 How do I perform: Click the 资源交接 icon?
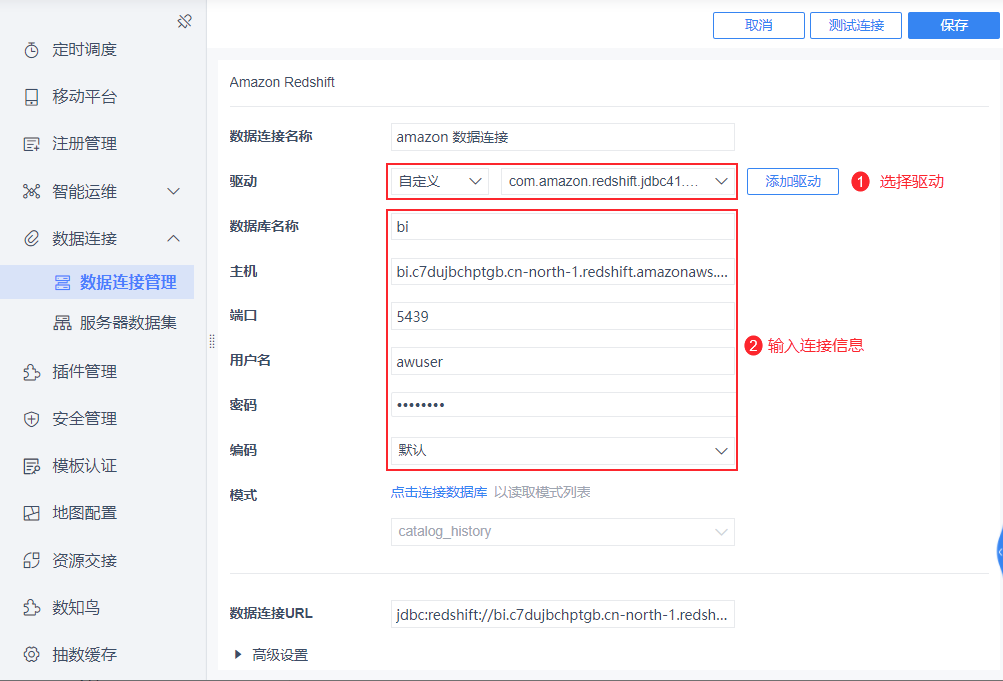click(x=31, y=561)
